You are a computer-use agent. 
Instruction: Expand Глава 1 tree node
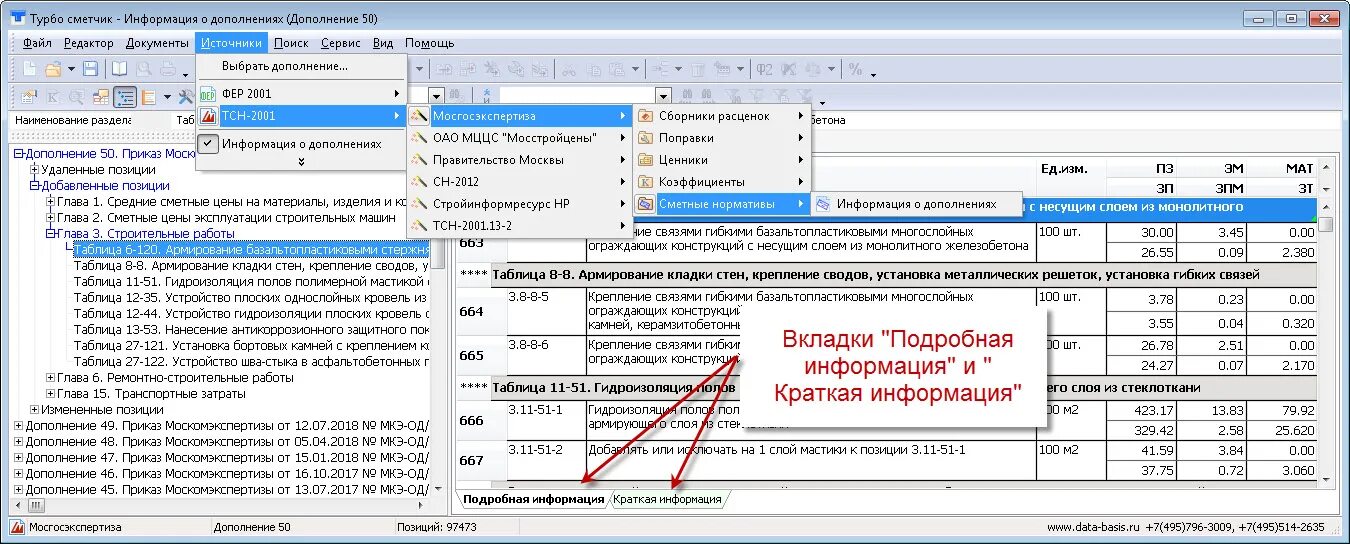pos(50,202)
